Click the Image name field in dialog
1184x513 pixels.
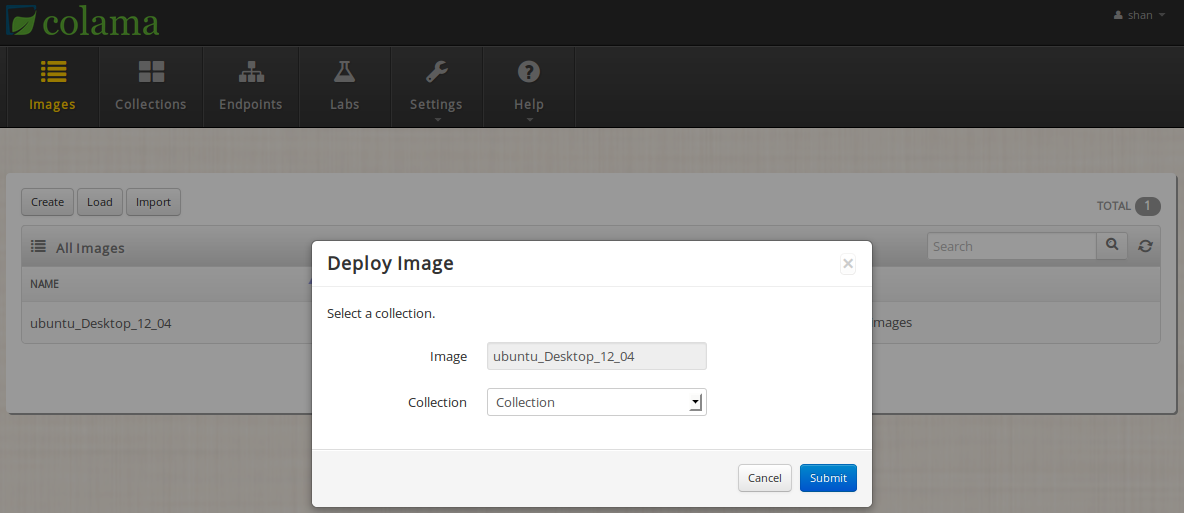(597, 356)
